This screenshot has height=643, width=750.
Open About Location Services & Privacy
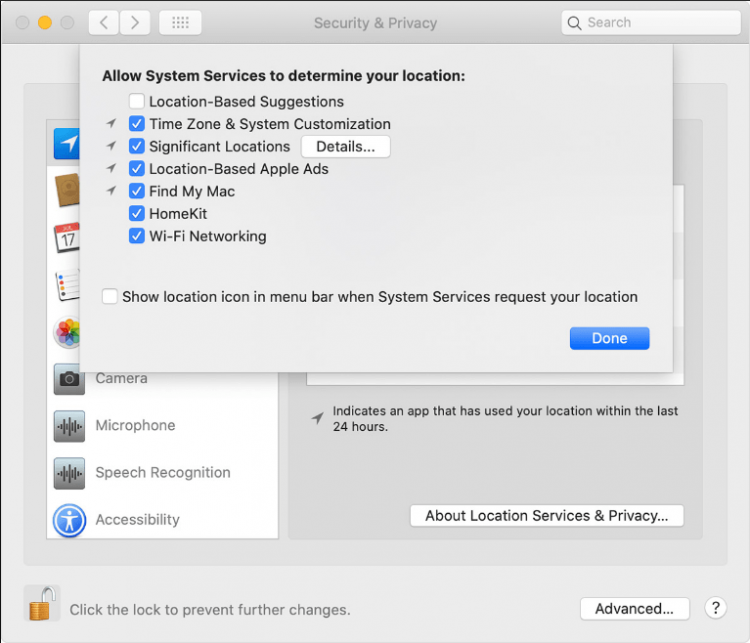pyautogui.click(x=547, y=516)
